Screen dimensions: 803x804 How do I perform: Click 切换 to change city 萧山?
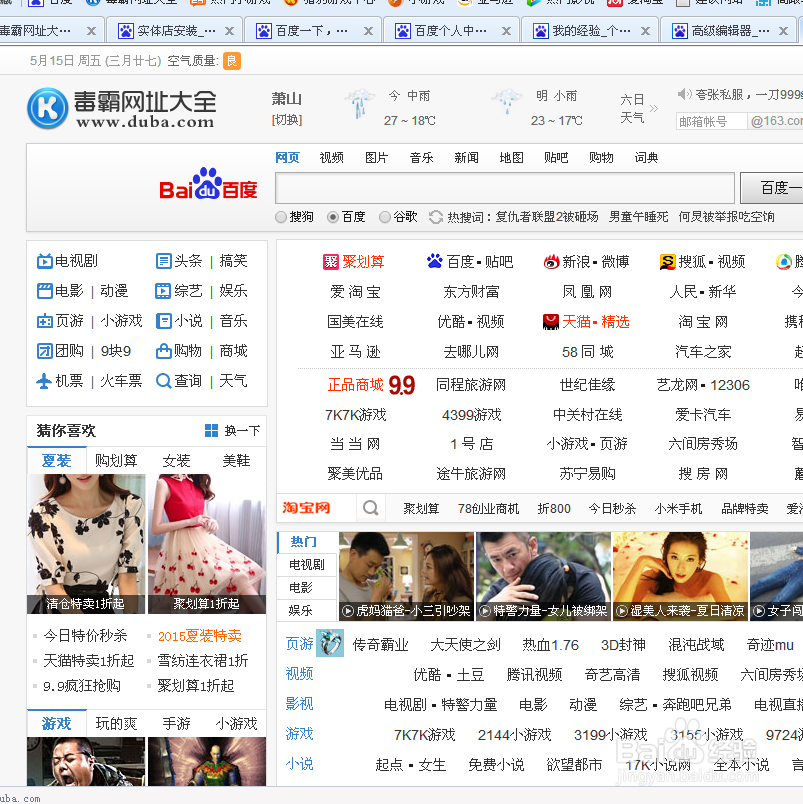point(287,120)
